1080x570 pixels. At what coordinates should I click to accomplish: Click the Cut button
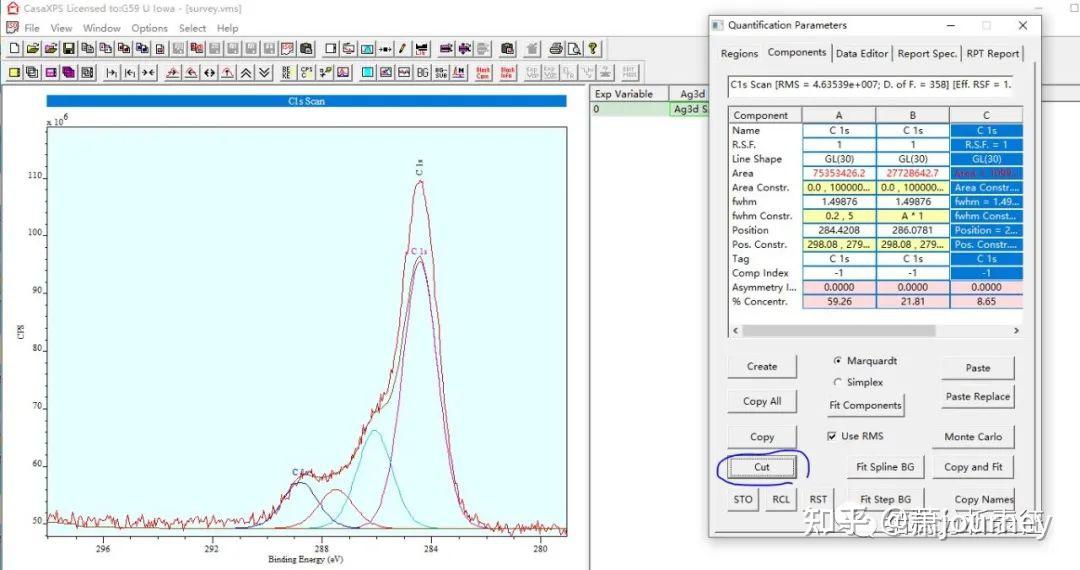pos(762,467)
